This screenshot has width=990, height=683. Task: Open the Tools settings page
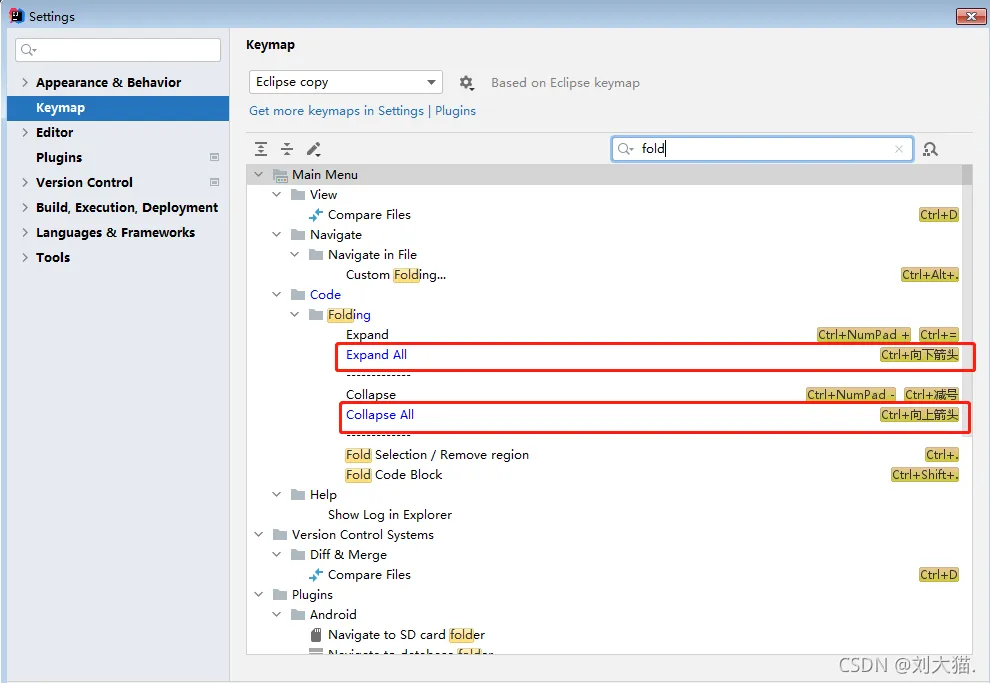53,258
